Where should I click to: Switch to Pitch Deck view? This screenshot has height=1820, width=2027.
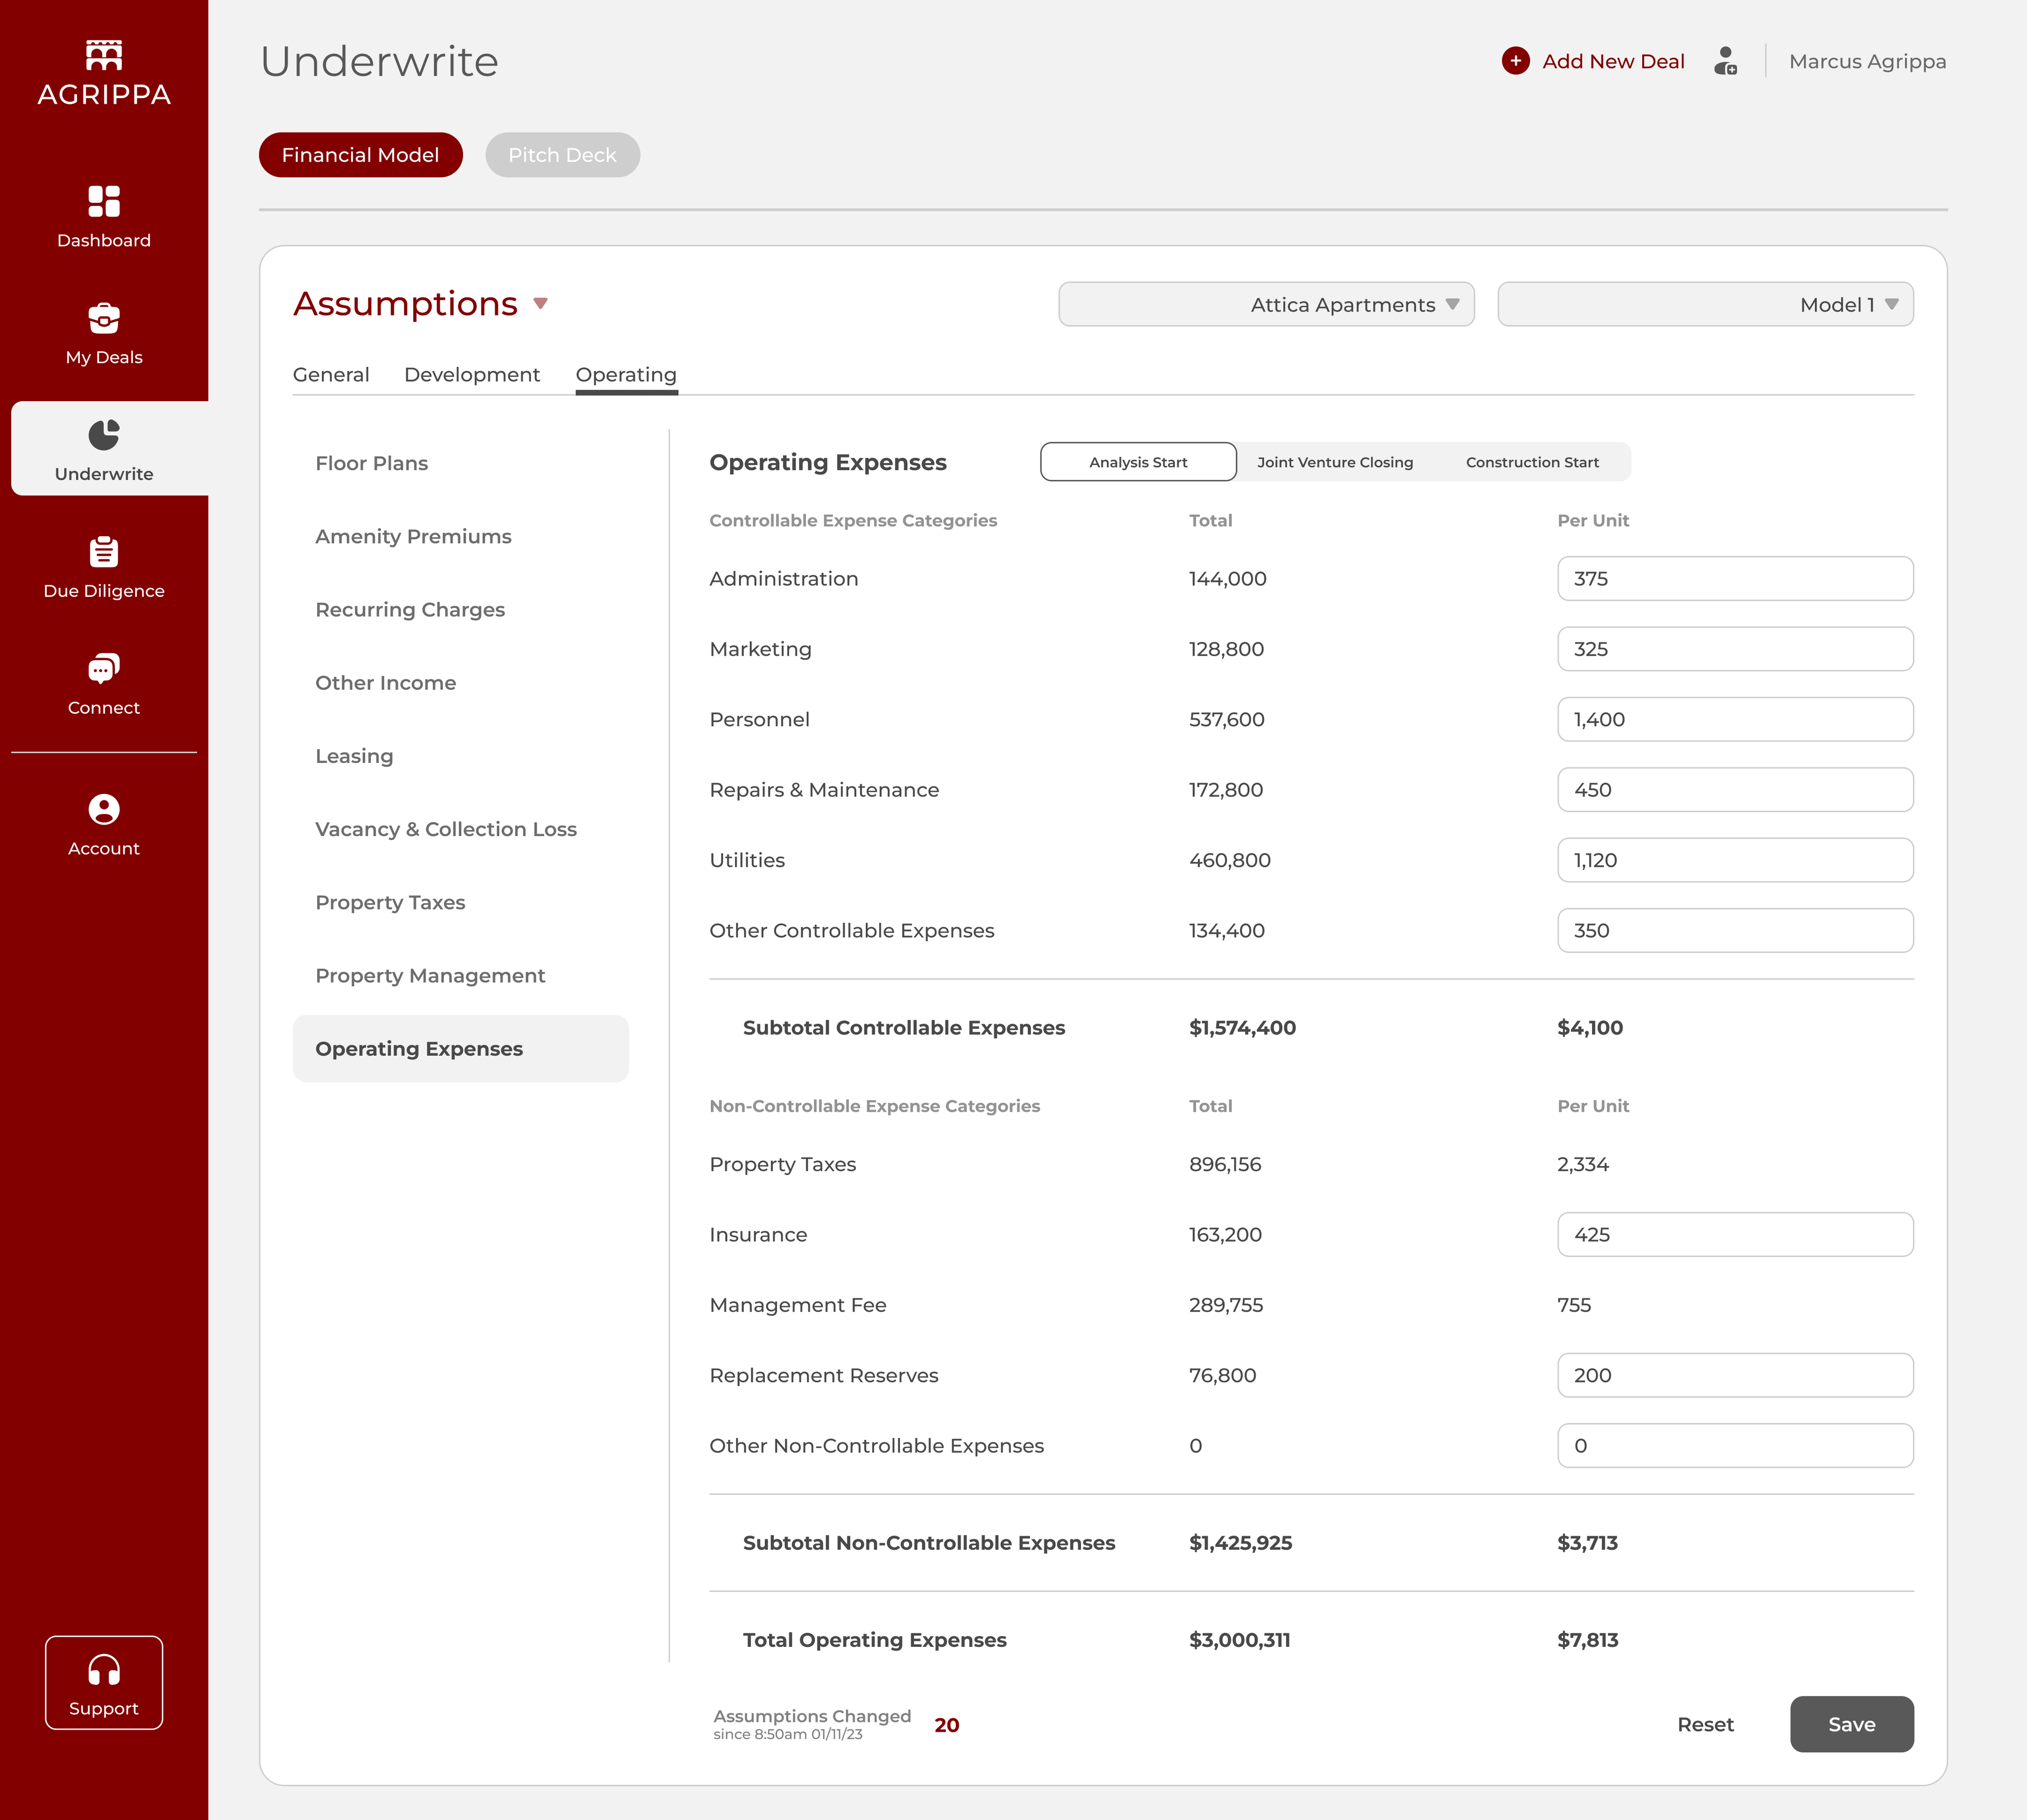click(x=562, y=155)
